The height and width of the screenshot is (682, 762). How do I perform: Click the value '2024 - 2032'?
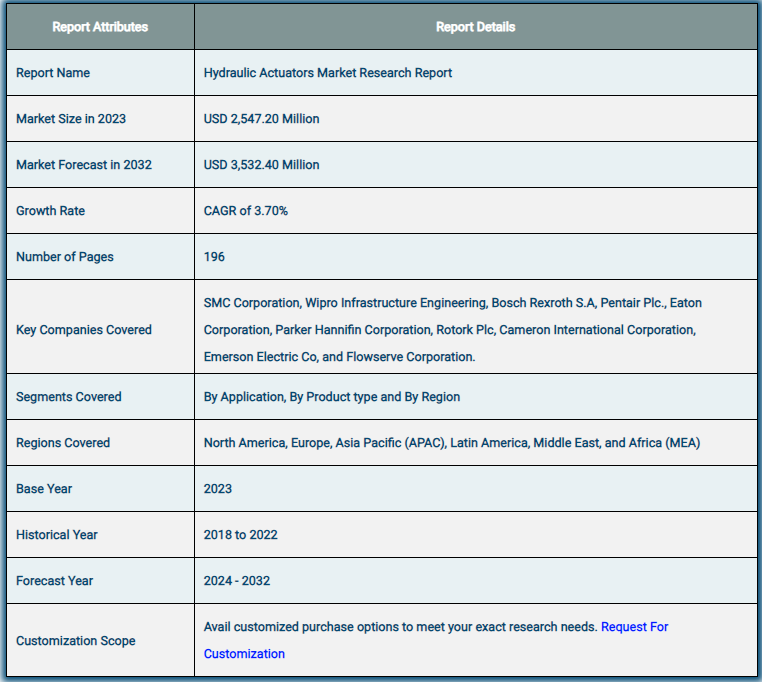[237, 581]
